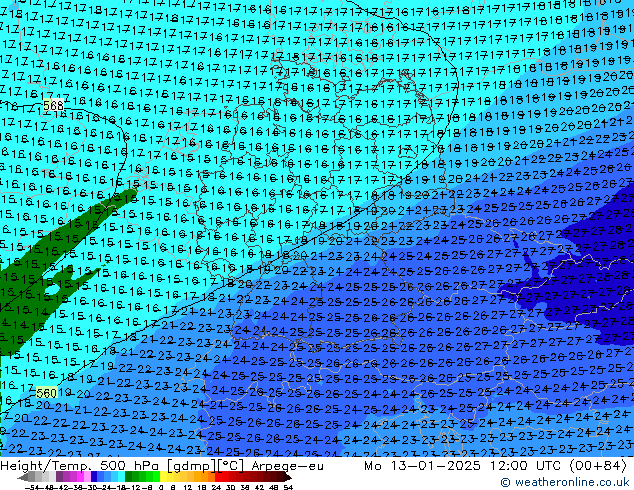Click the 'Height/Temp. 500 hPa' map title
This screenshot has width=634, height=490.
(82, 466)
